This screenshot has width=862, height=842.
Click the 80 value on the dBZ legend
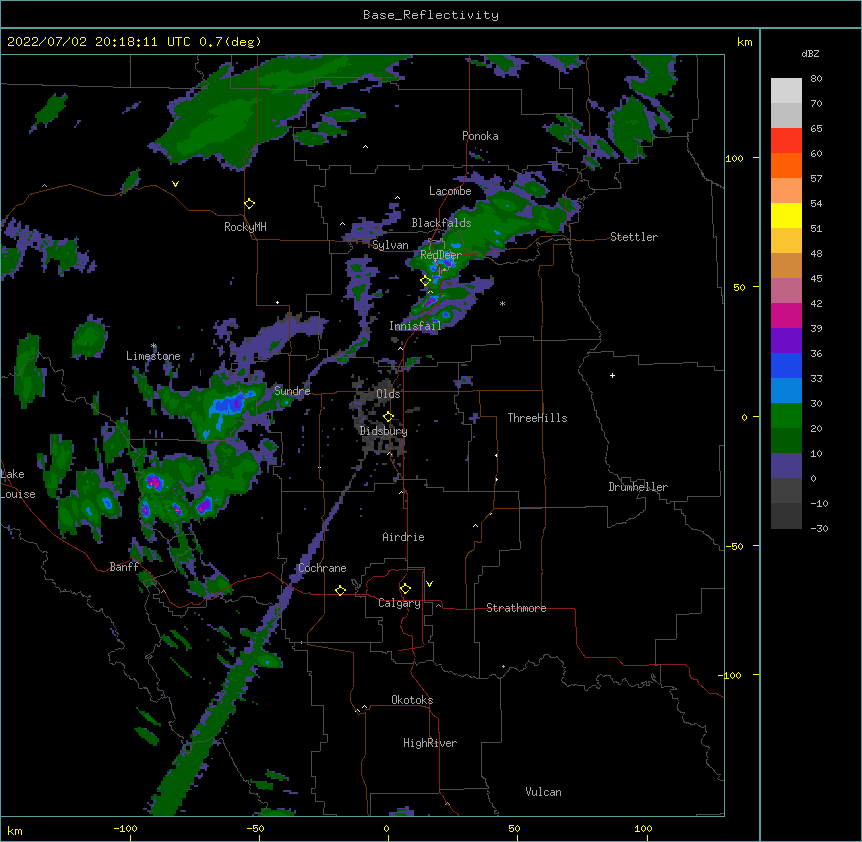point(816,79)
